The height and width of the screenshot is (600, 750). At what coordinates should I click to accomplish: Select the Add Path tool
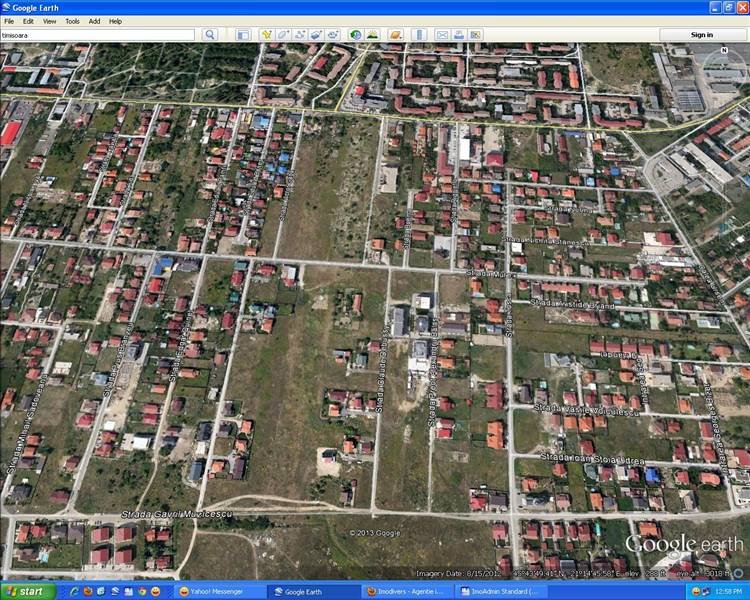click(x=299, y=35)
